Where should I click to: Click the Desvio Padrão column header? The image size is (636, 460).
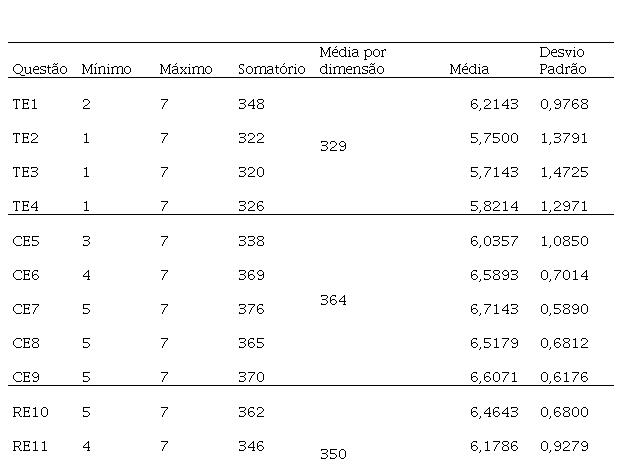[563, 61]
